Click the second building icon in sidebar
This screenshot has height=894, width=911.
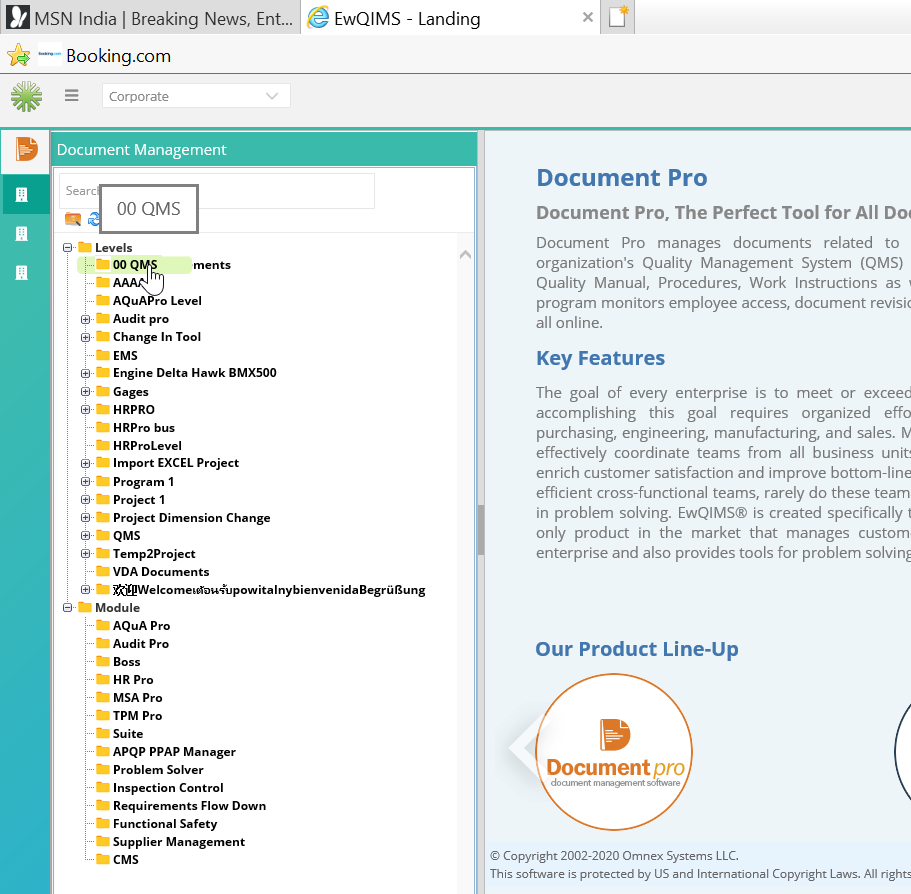tap(21, 234)
